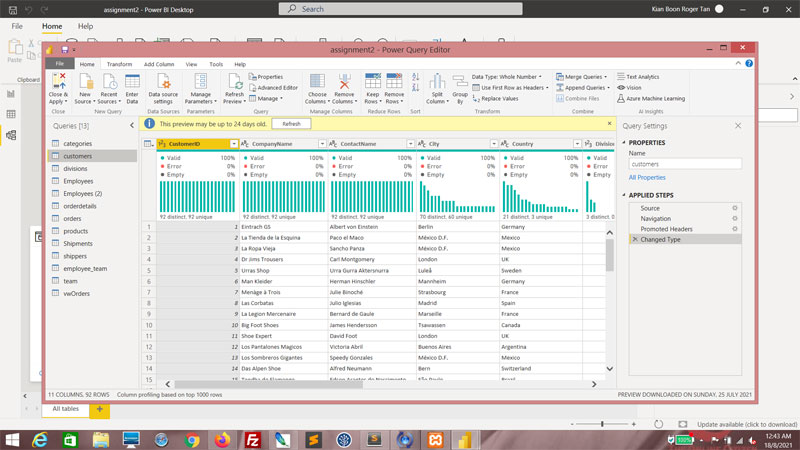This screenshot has height=450, width=800.
Task: Switch to the Transform tab
Action: tap(119, 64)
